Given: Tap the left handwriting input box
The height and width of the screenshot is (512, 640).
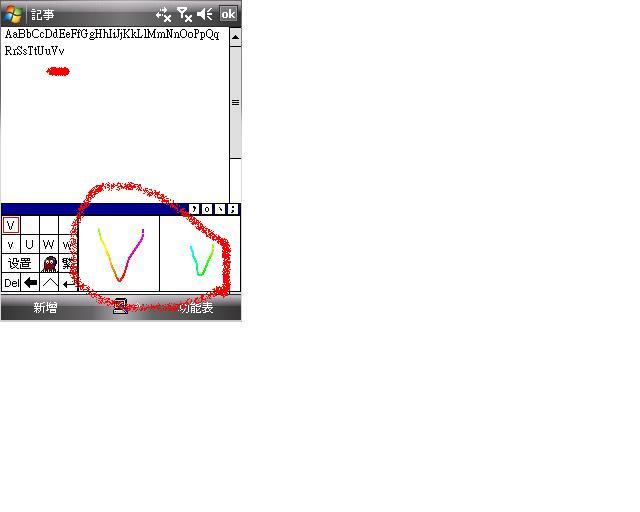Looking at the screenshot, I should tap(120, 254).
